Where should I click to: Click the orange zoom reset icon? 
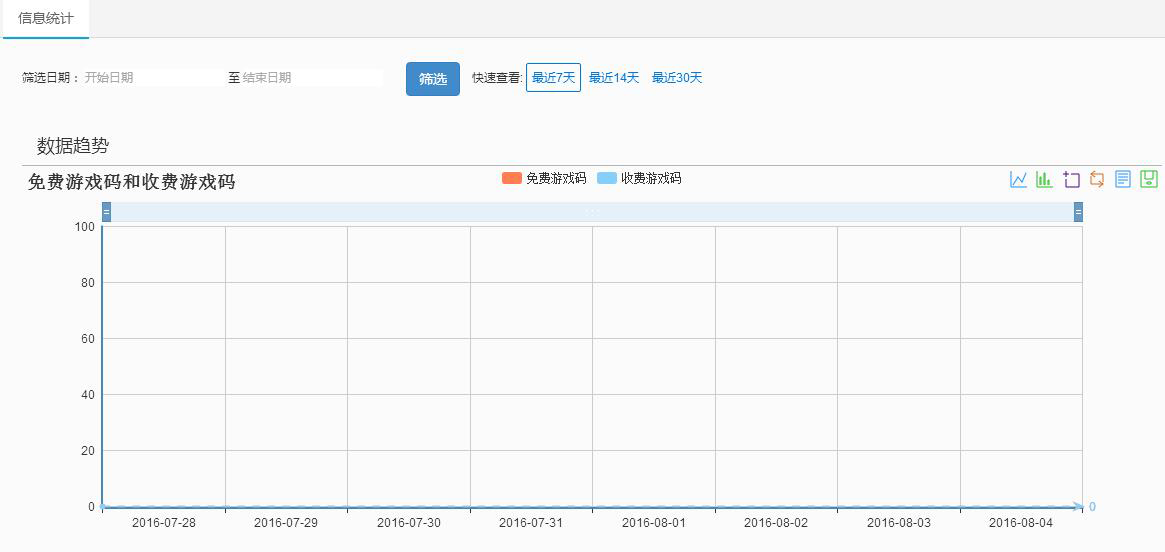[x=1097, y=180]
